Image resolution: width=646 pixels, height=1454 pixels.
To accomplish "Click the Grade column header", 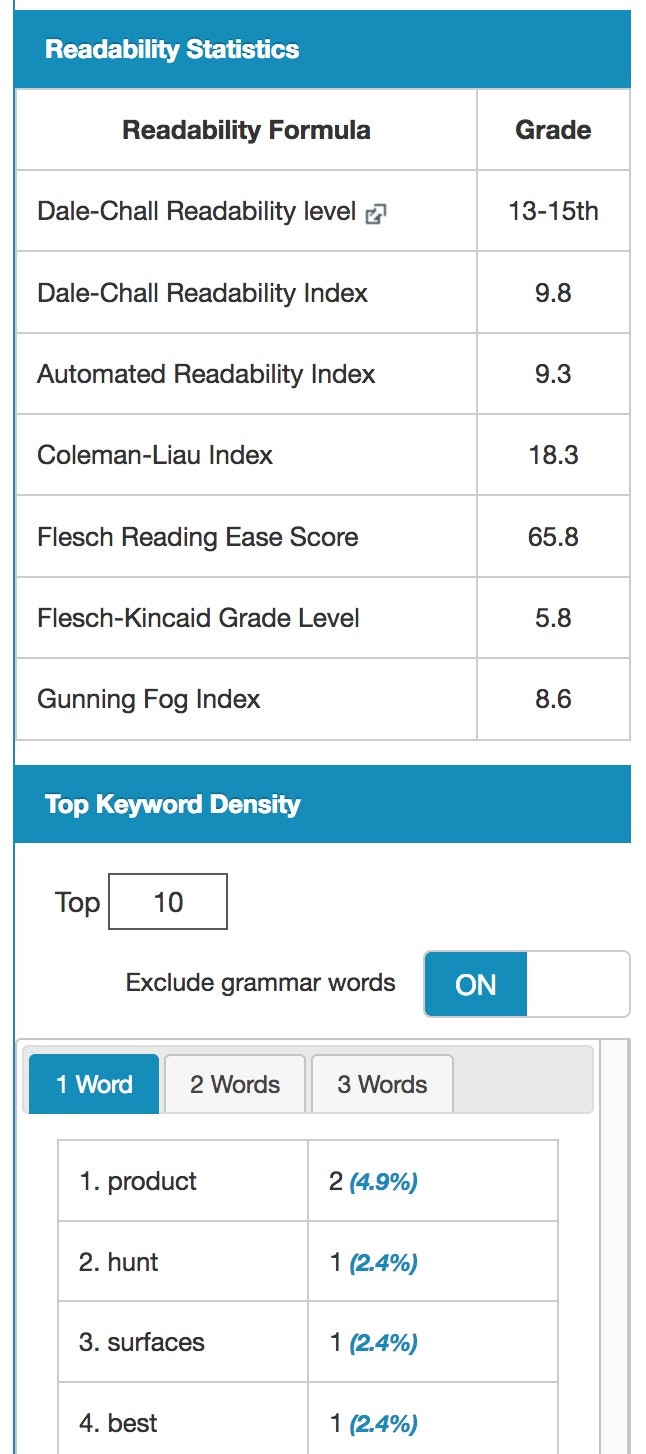I will (x=554, y=129).
